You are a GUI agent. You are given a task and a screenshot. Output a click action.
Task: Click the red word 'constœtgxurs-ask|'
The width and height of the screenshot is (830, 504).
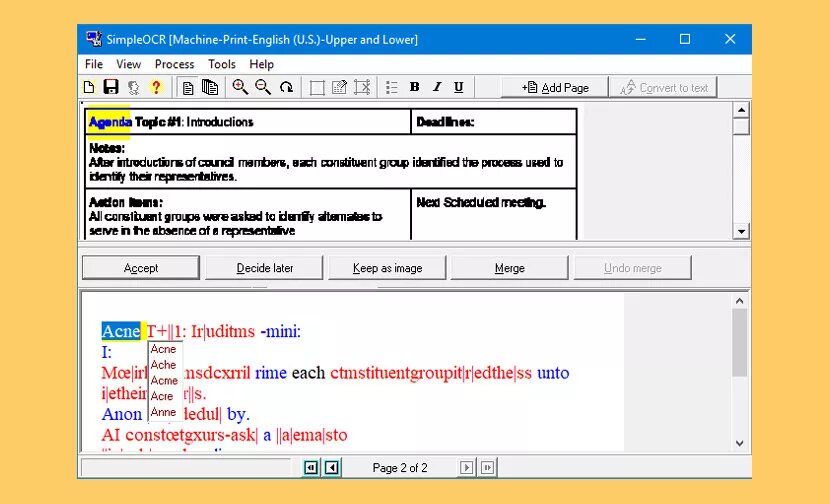(192, 435)
